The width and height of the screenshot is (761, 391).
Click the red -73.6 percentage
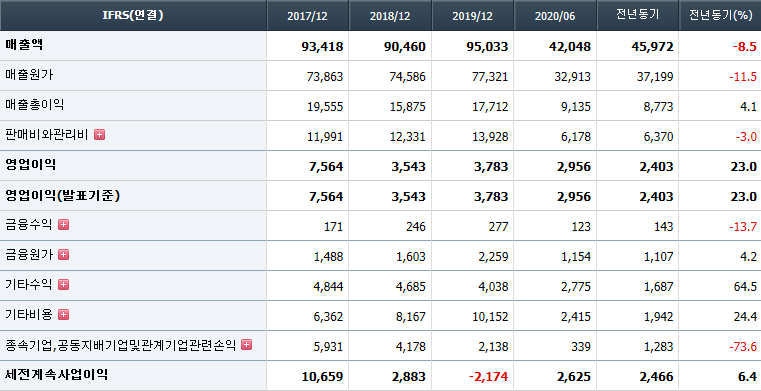[743, 347]
